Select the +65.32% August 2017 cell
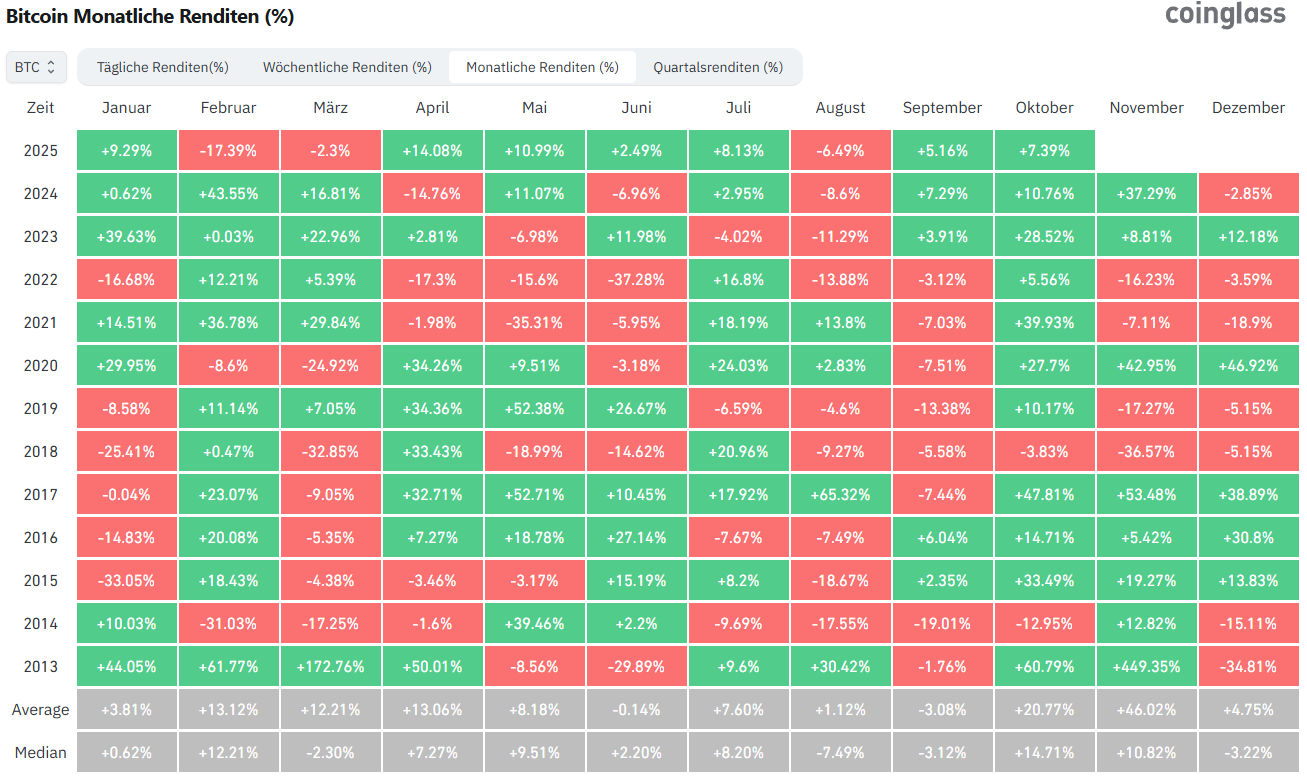1307x778 pixels. (840, 493)
